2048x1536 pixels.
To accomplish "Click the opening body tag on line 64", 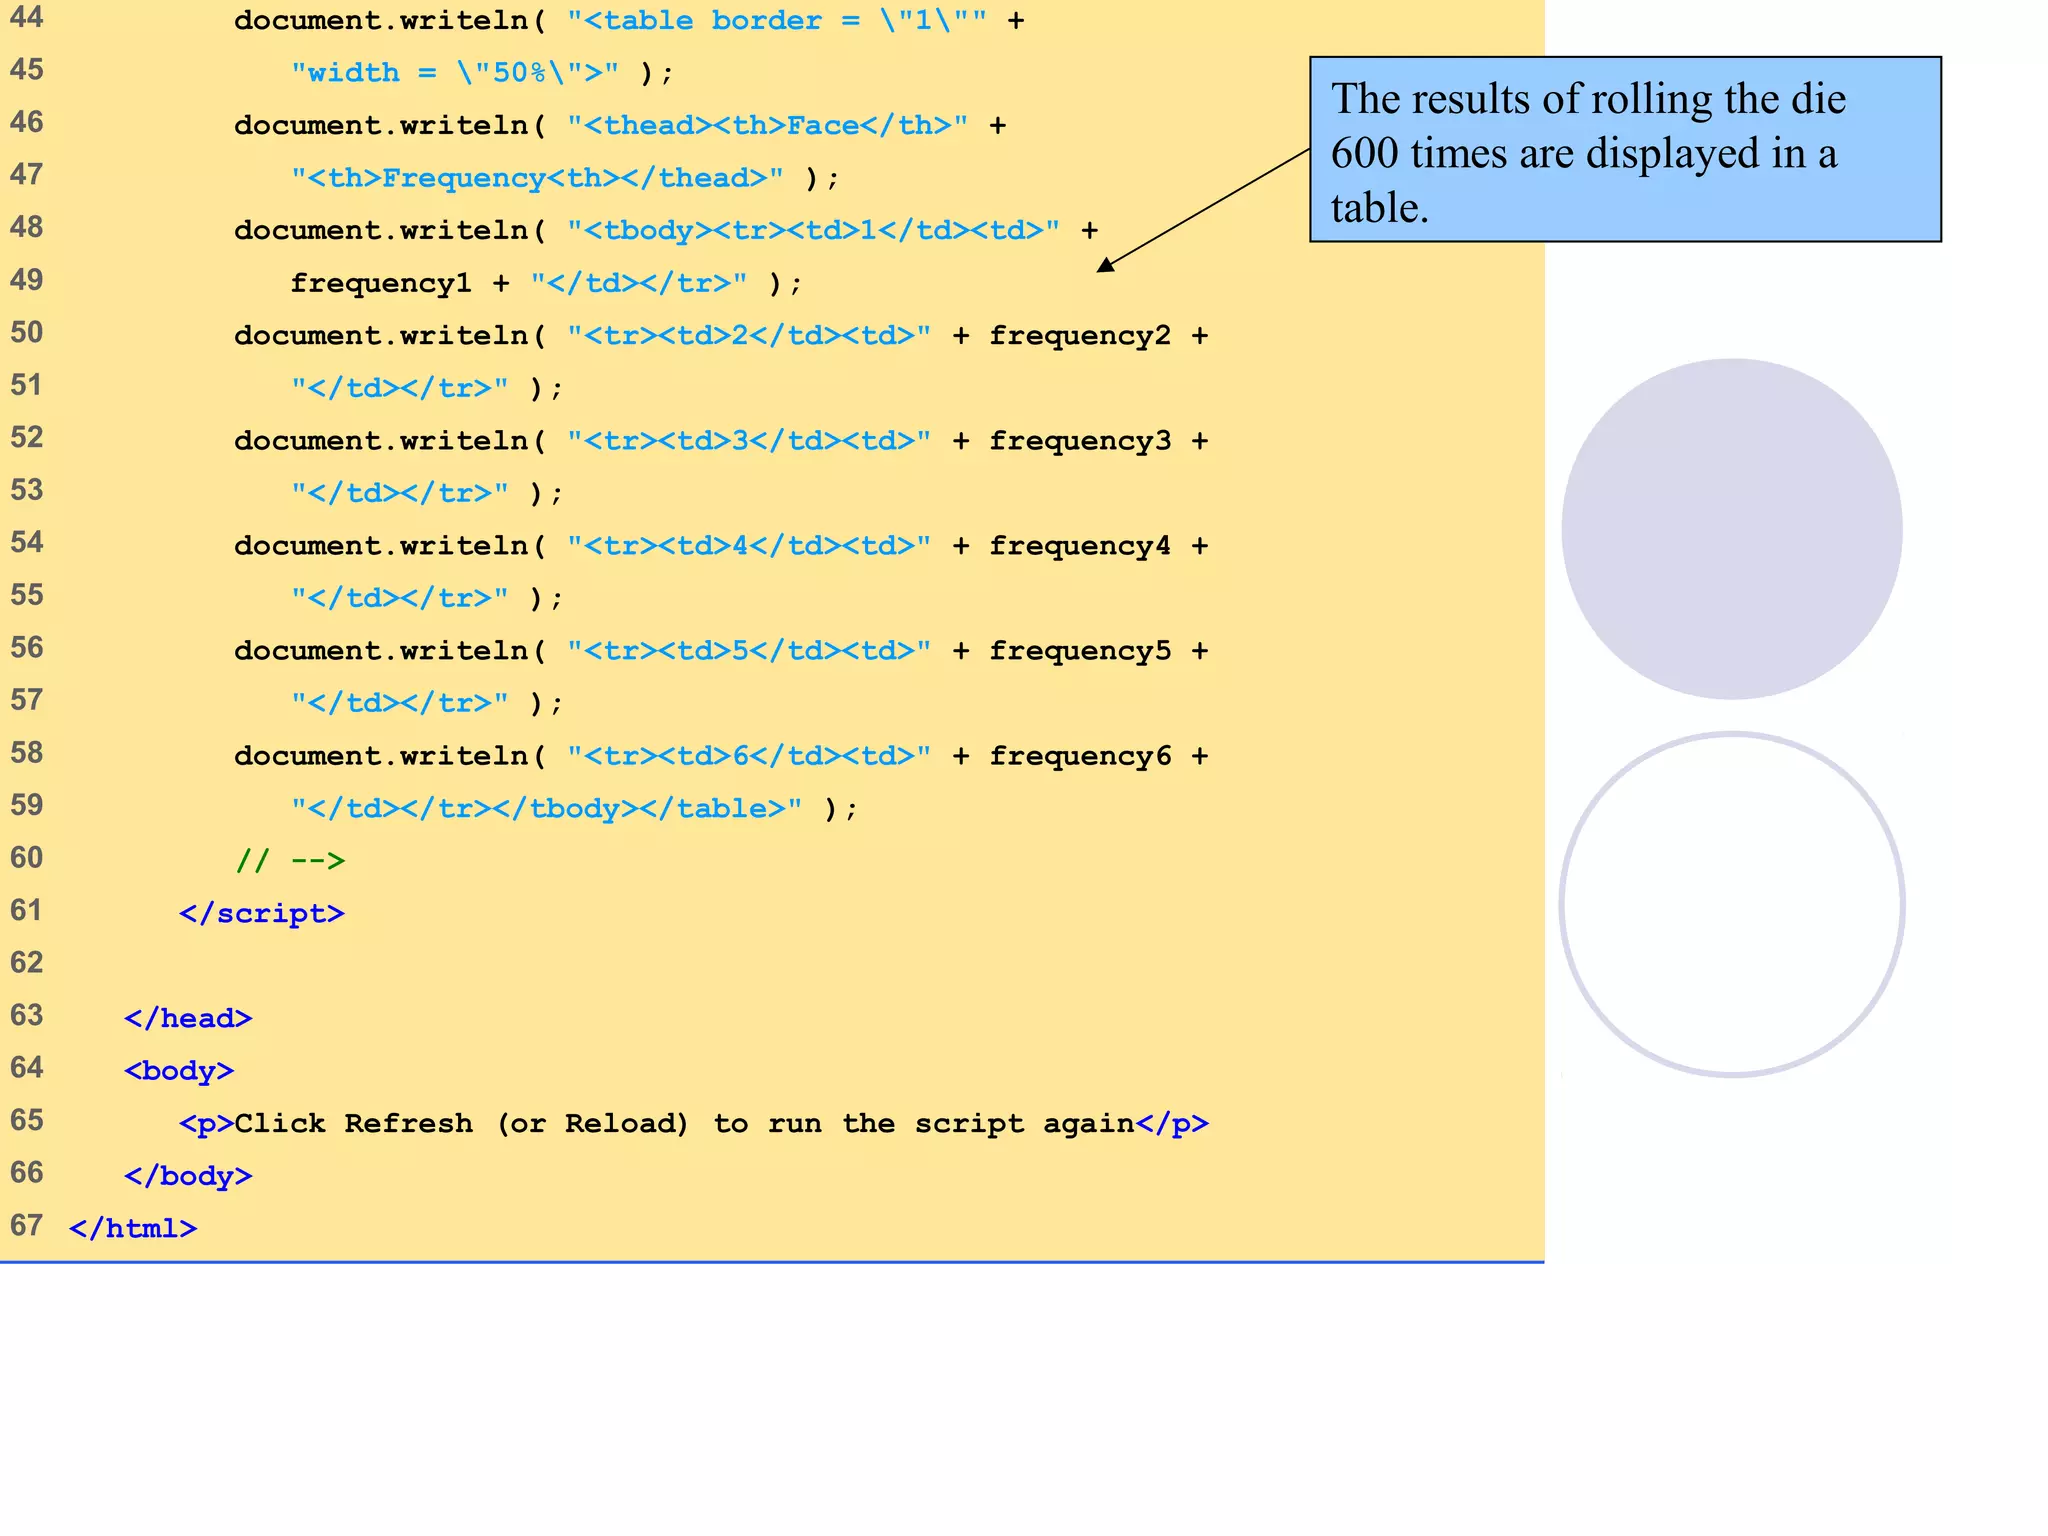I will (x=179, y=1071).
